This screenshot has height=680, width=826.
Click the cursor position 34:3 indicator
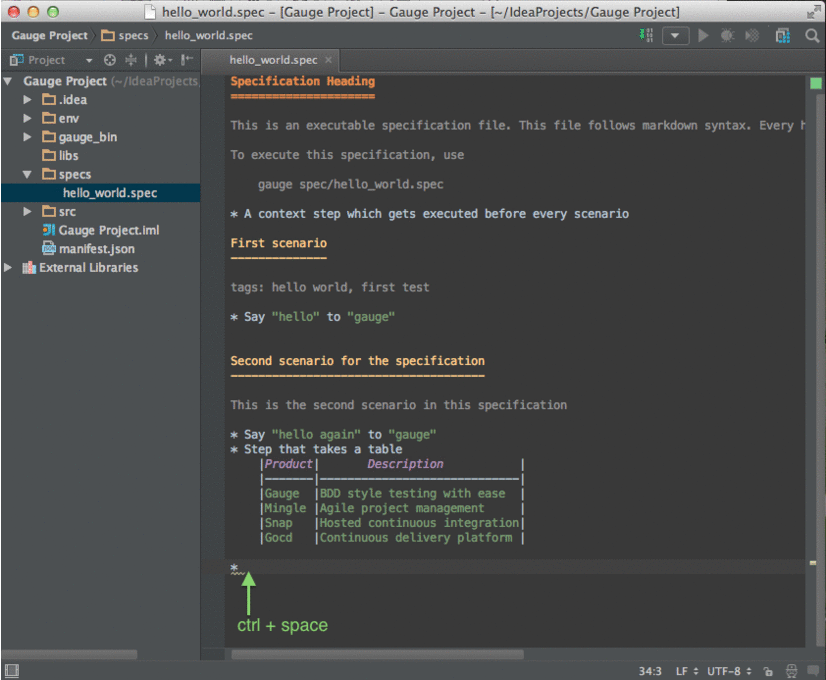coord(650,671)
